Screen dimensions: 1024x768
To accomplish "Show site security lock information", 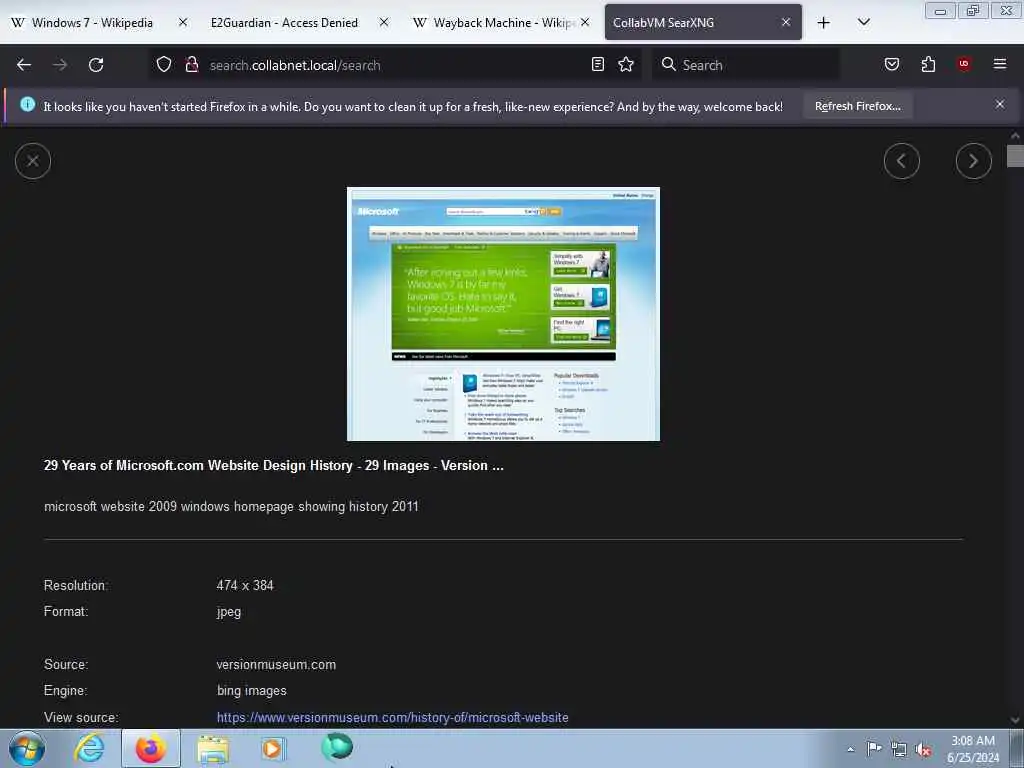I will (191, 64).
